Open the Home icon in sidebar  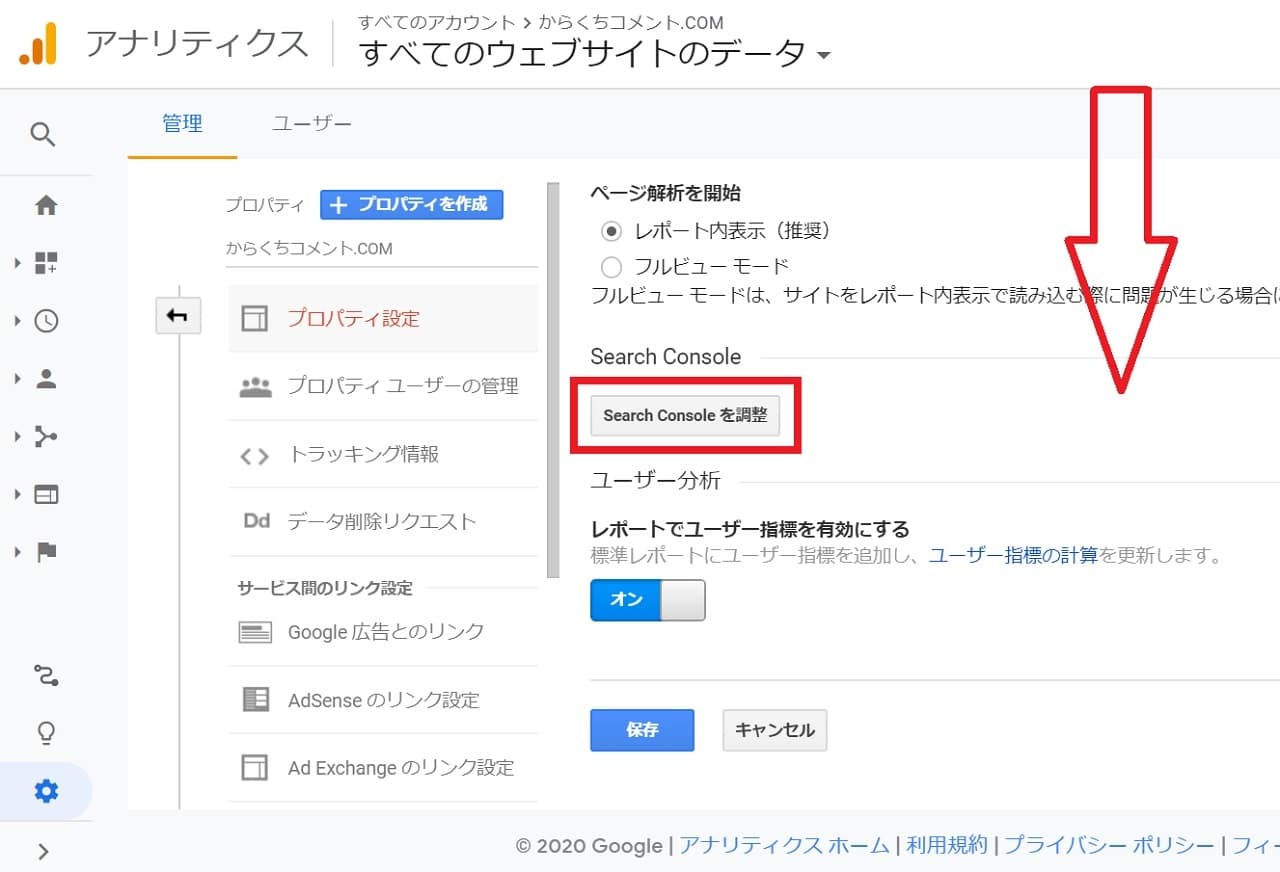coord(46,206)
